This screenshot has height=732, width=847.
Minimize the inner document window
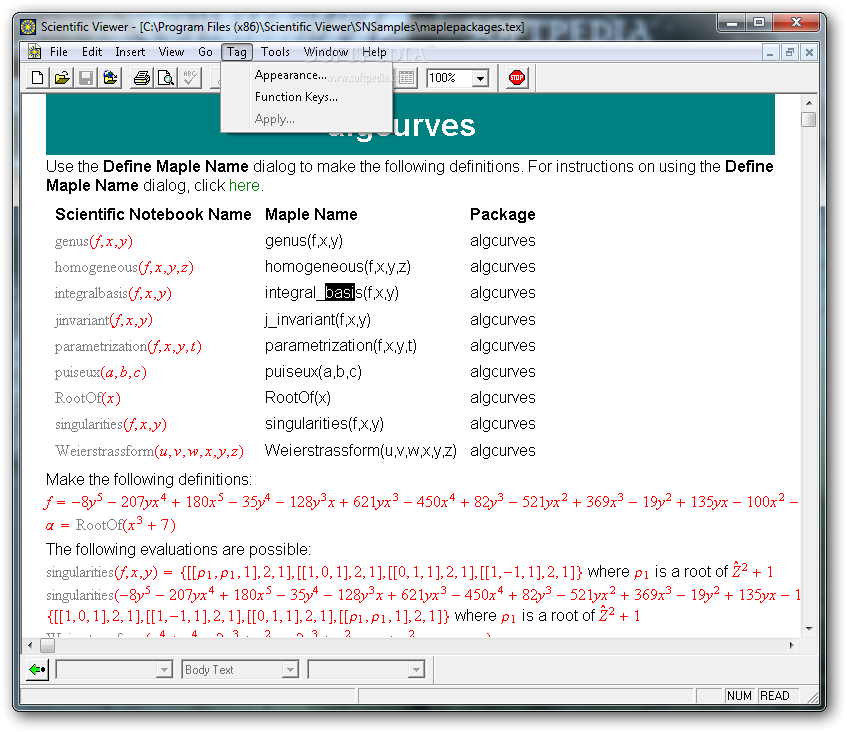click(770, 52)
